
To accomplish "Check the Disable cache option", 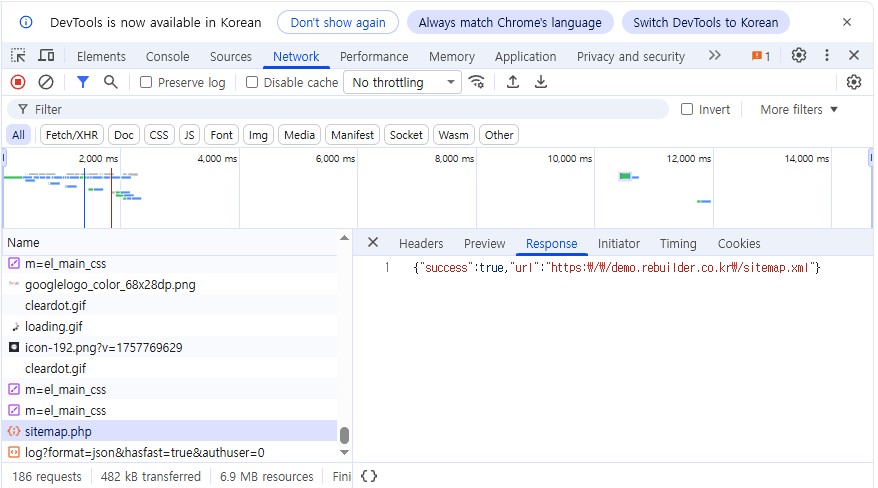I will click(x=252, y=82).
